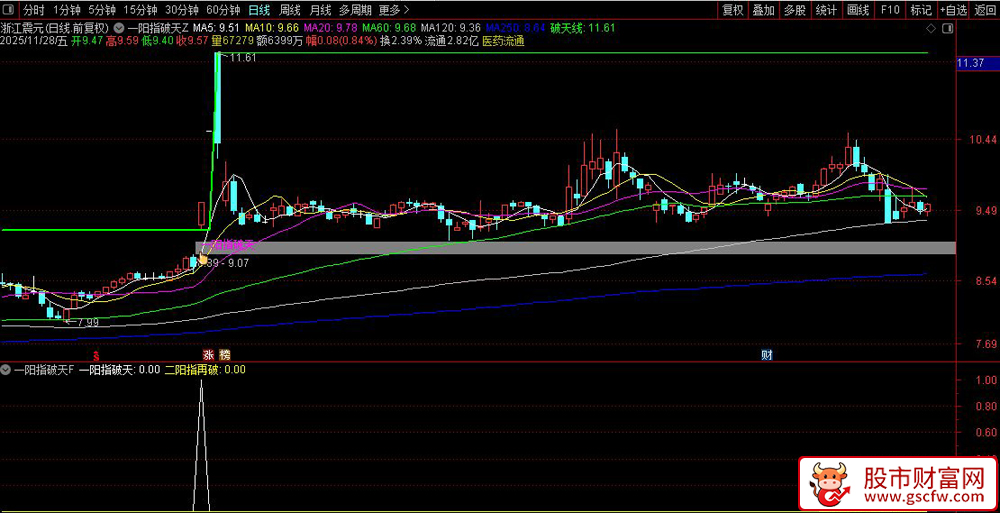Click the red 'S' marker under the chart
Screen dimensions: 1000x513
[96, 355]
